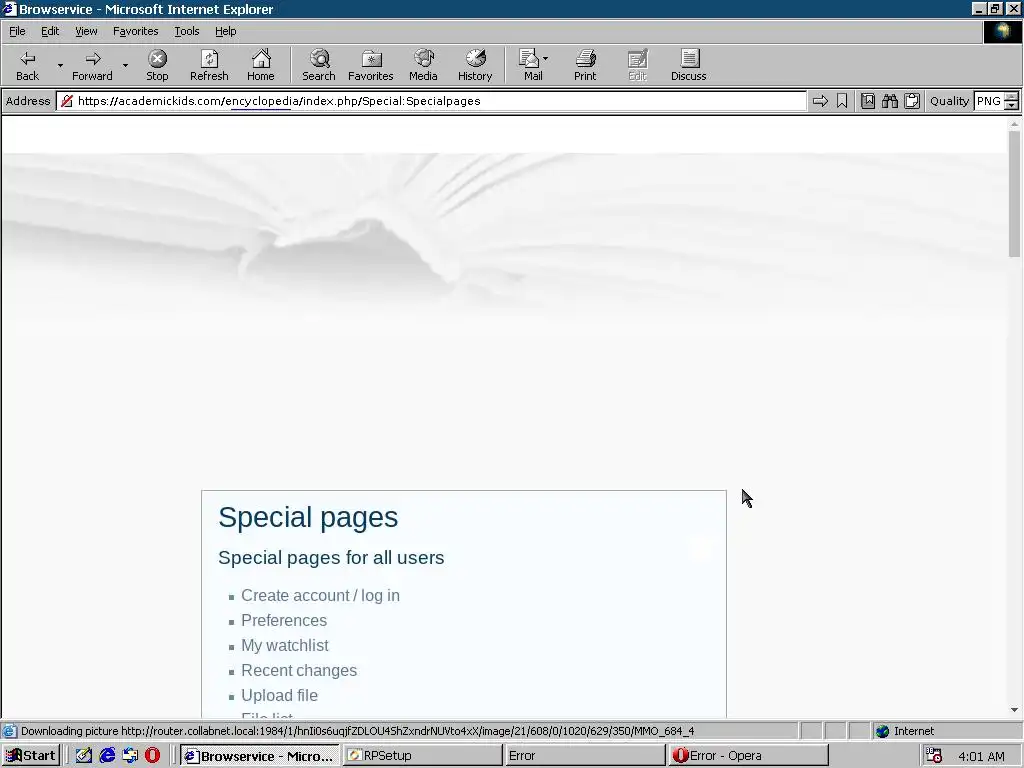Go forward with the Forward button
The image size is (1024, 768).
pyautogui.click(x=92, y=65)
